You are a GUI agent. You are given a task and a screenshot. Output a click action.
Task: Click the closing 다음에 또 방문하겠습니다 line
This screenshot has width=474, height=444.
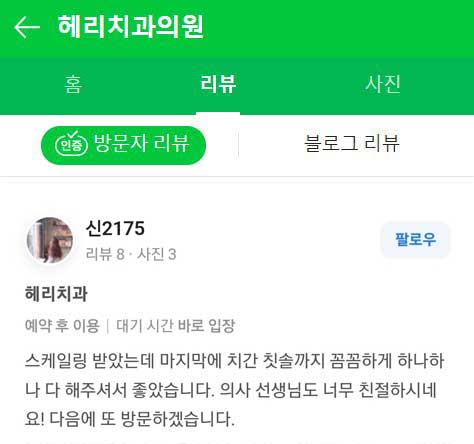click(142, 419)
